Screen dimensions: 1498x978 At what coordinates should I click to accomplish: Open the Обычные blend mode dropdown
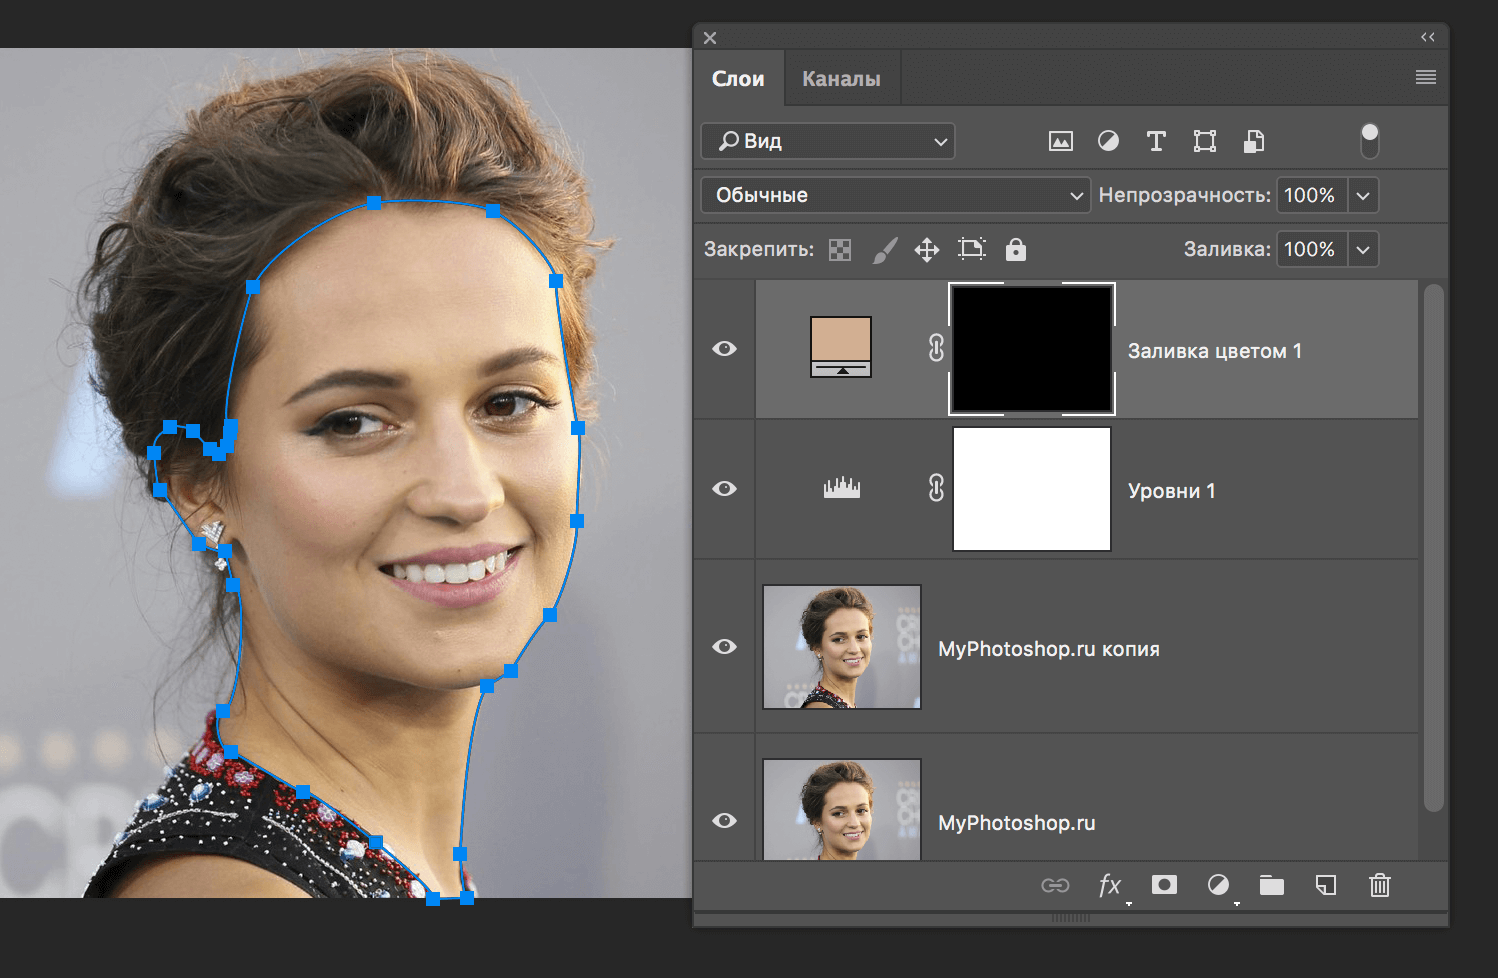tap(895, 195)
